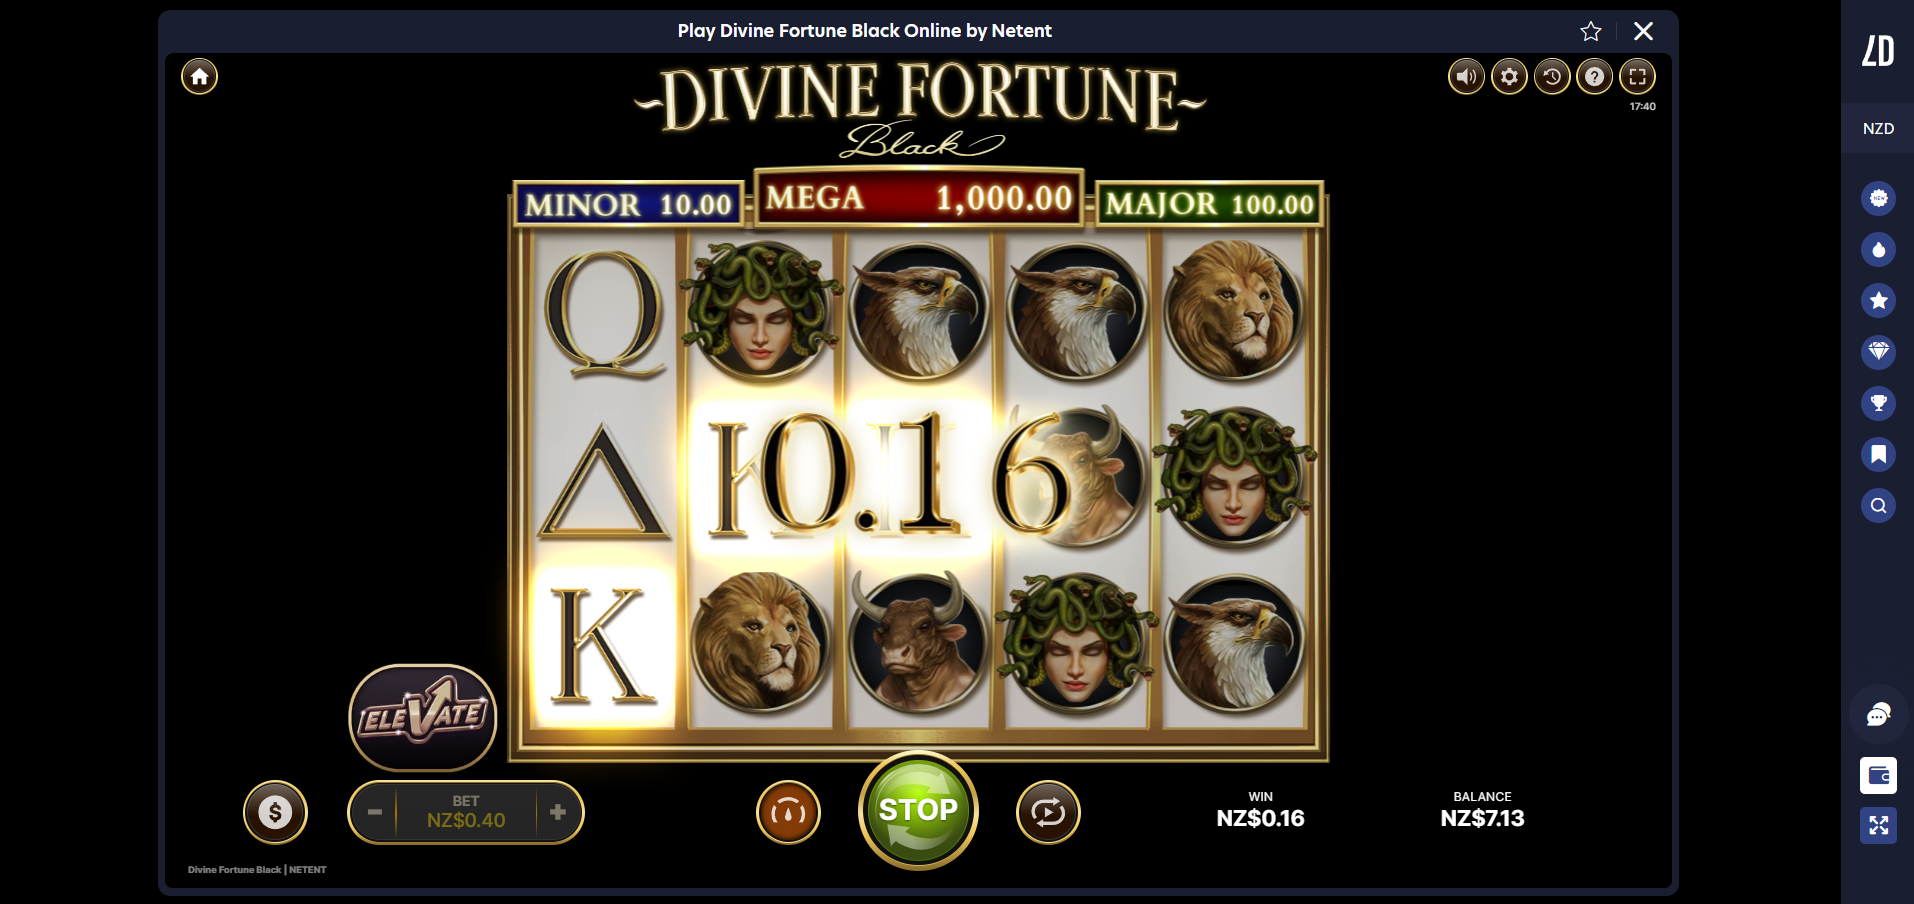Decrease the bet with minus button

click(375, 812)
